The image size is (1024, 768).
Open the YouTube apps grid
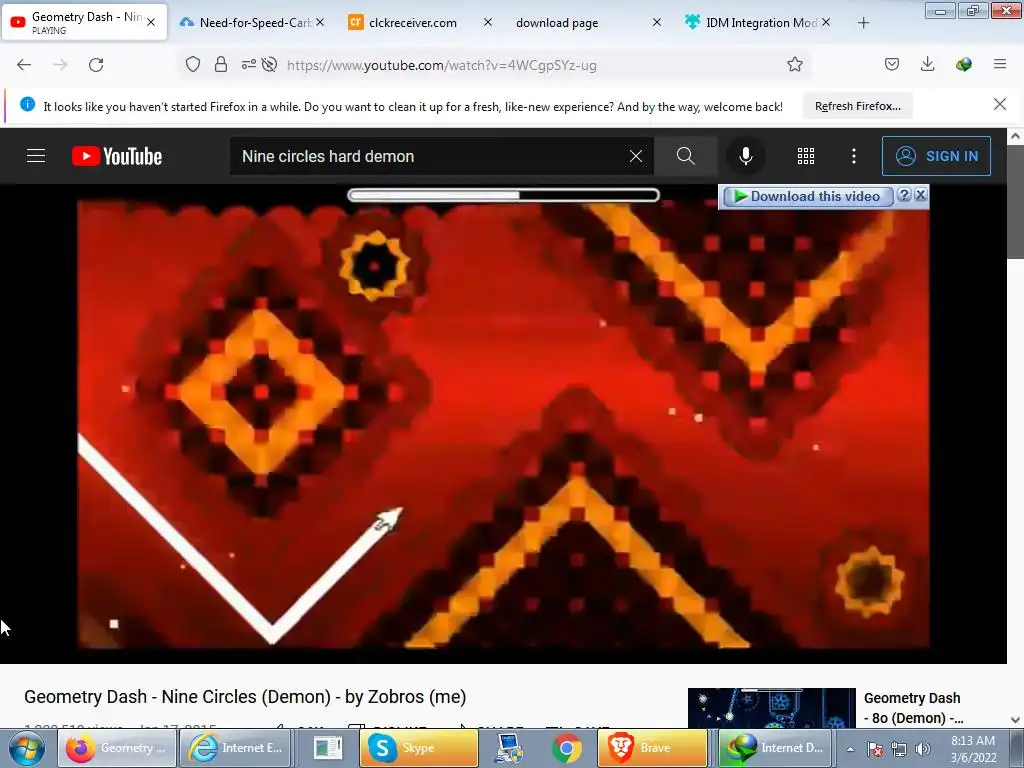pyautogui.click(x=806, y=156)
